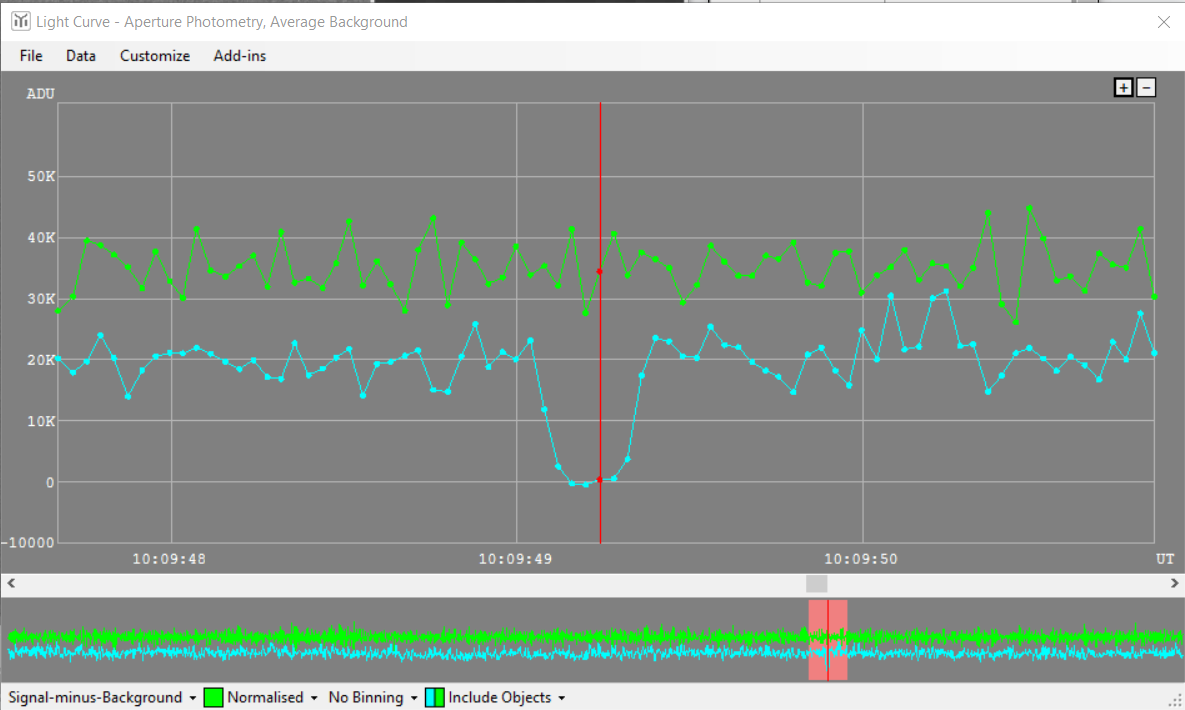This screenshot has height=710, width=1185.
Task: Click the cyan Include Objects icon
Action: [435, 697]
